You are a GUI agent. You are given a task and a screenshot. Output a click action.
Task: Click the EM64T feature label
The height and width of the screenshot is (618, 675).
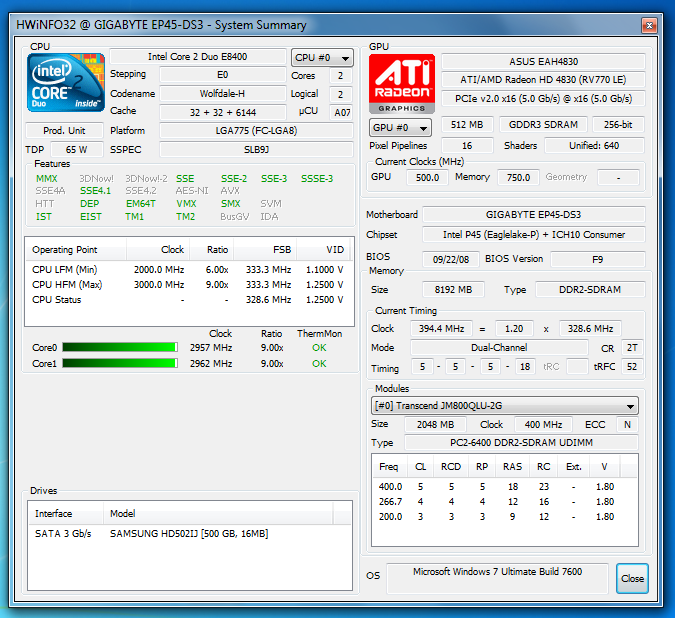coord(141,204)
